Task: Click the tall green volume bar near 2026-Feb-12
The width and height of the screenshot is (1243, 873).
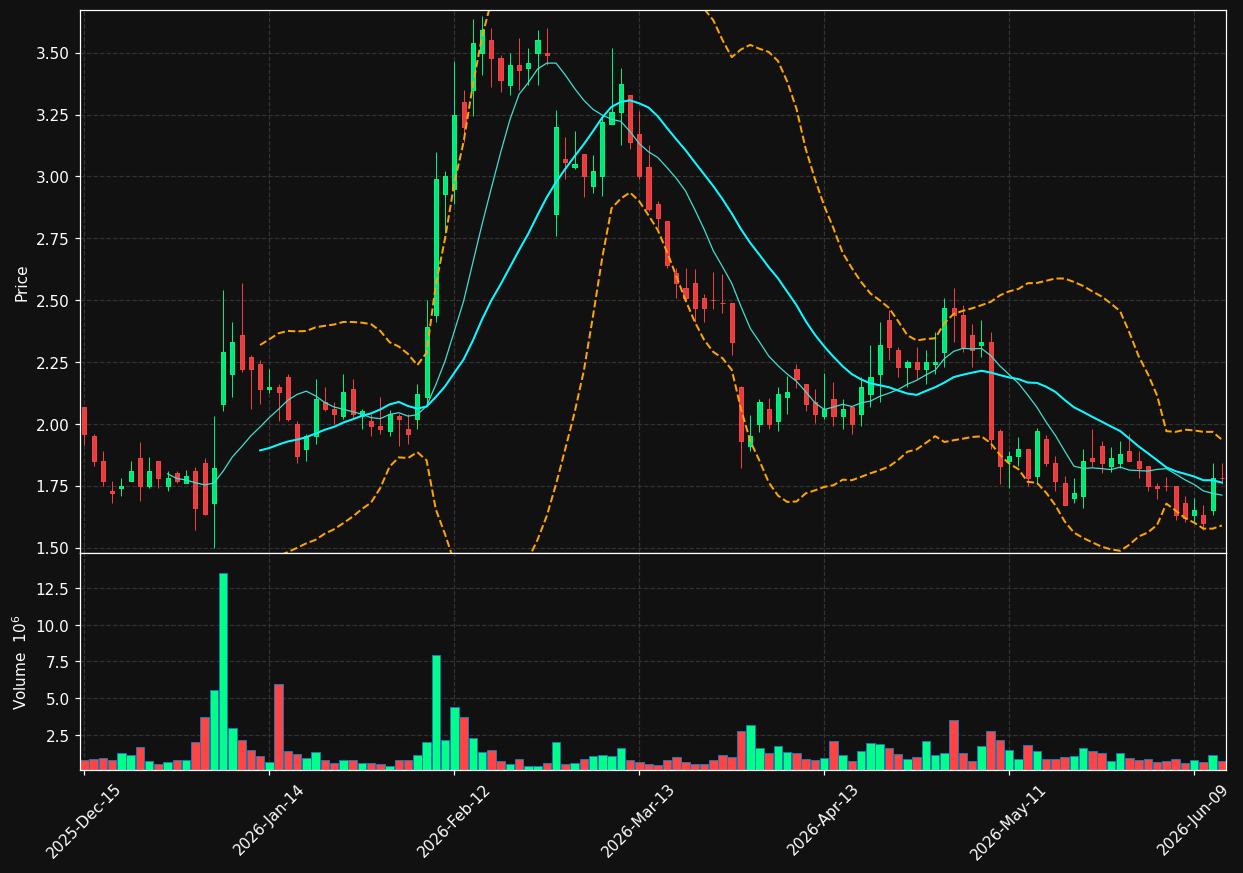Action: click(436, 712)
